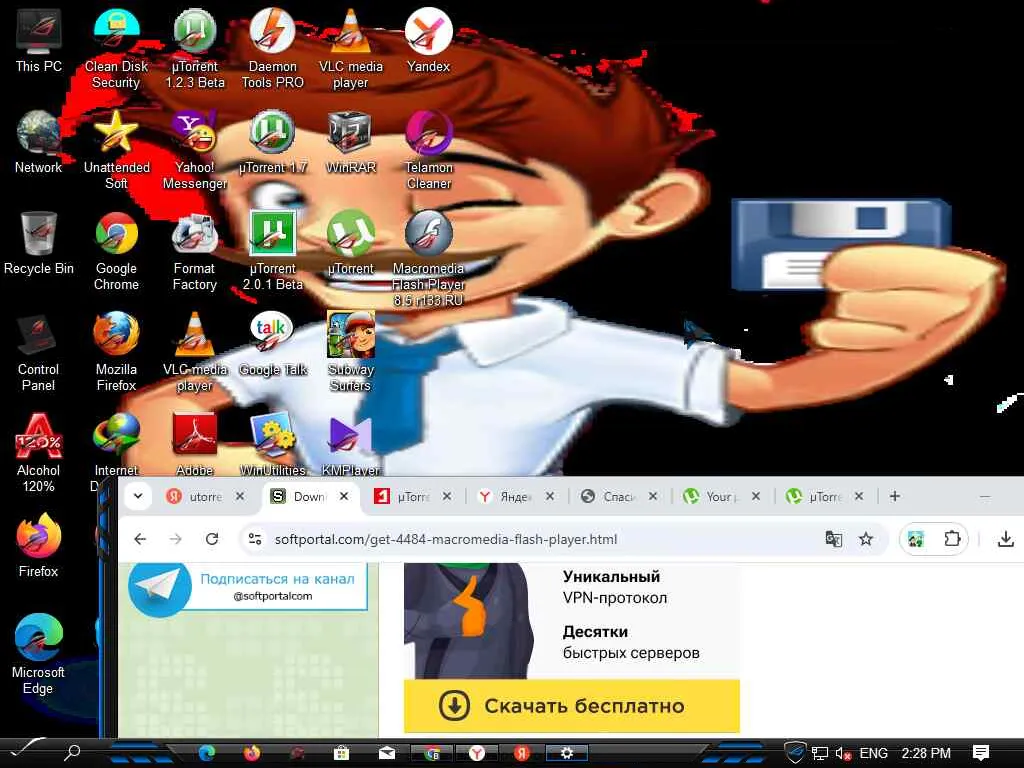This screenshot has height=768, width=1024.
Task: Click Подписаться на канал Telegram link
Action: point(277,579)
